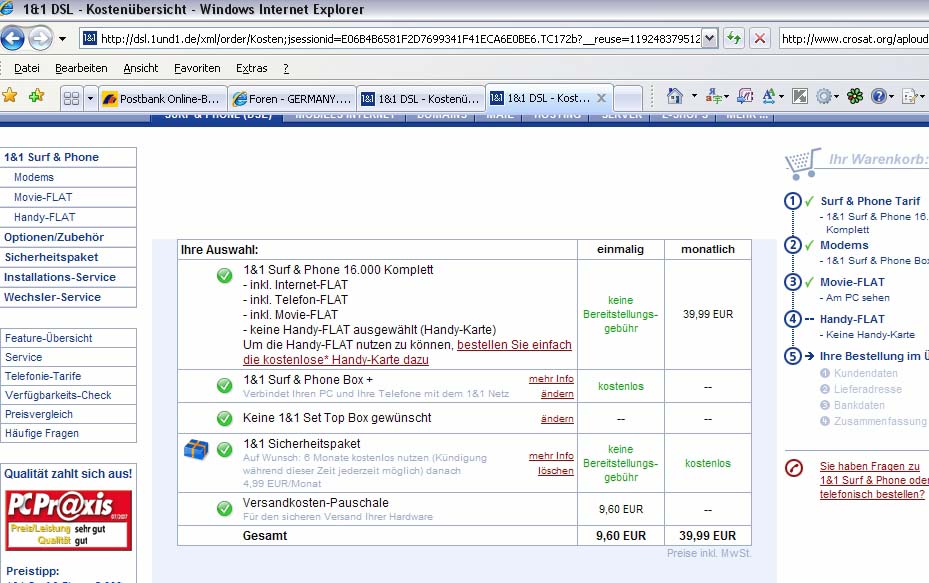The width and height of the screenshot is (929, 583).
Task: Open the Favorites Center star icon
Action: click(10, 97)
